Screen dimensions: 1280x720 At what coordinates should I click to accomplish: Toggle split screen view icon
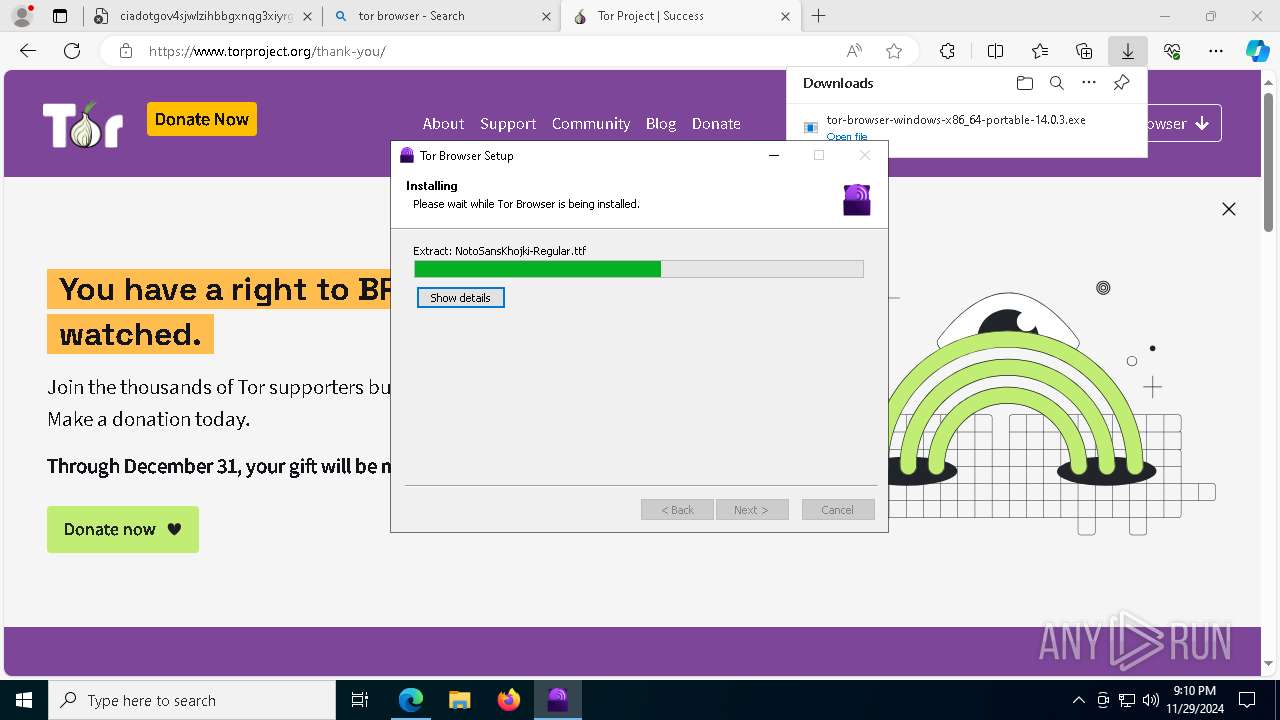(x=995, y=51)
